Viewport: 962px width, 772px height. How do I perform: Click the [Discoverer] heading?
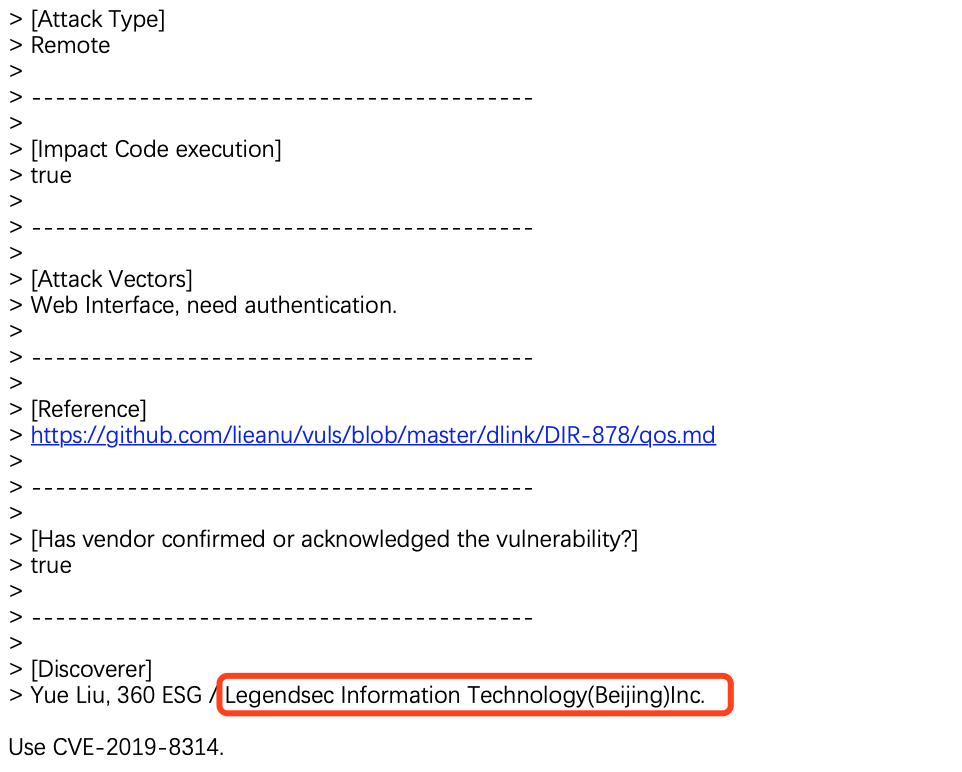click(x=91, y=670)
